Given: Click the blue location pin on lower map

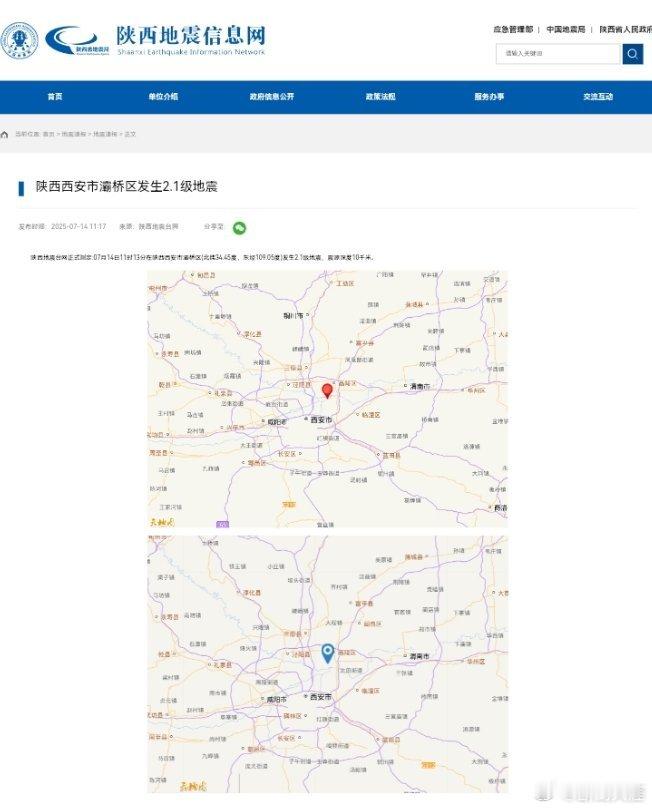Looking at the screenshot, I should (x=328, y=654).
